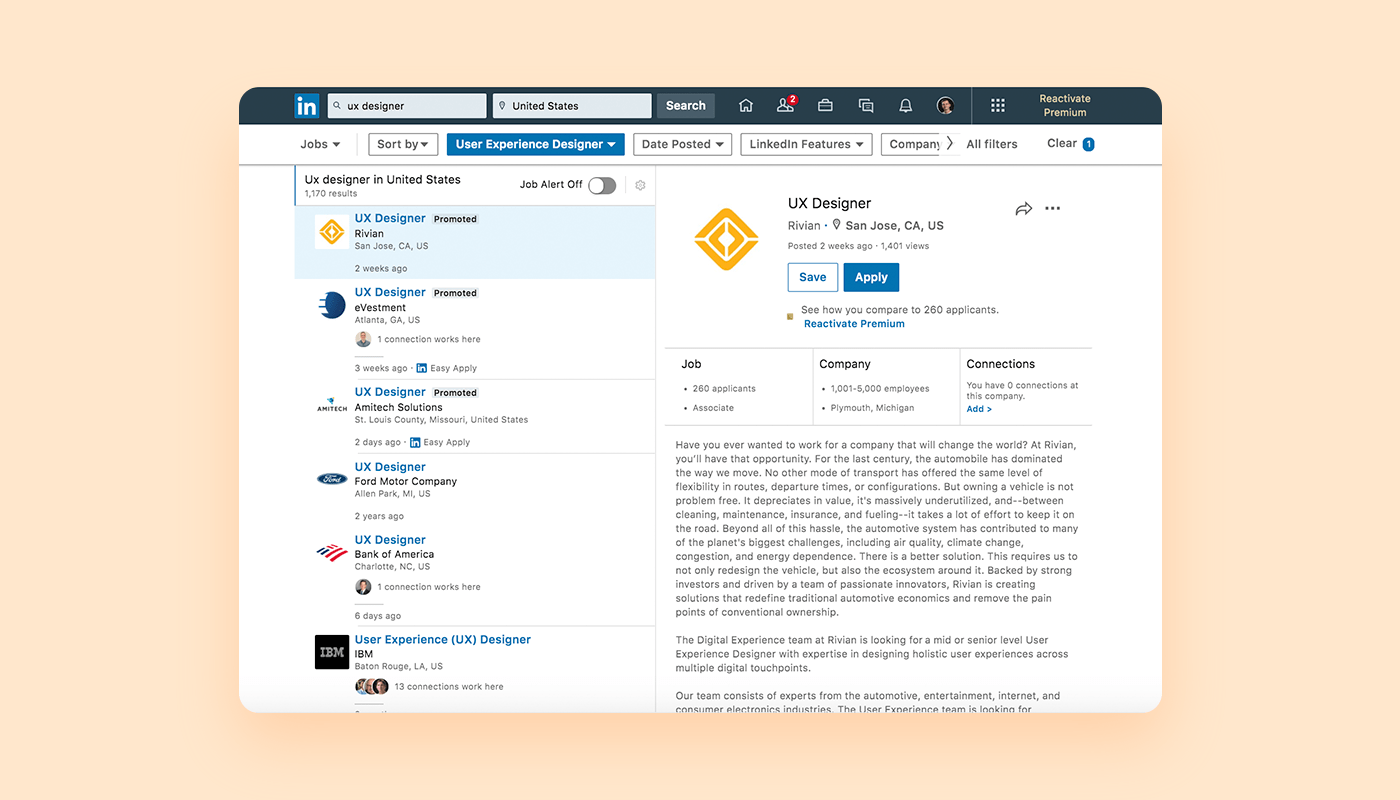Click '1,001-5,000 employees' text
The image size is (1400, 800).
[x=880, y=389]
